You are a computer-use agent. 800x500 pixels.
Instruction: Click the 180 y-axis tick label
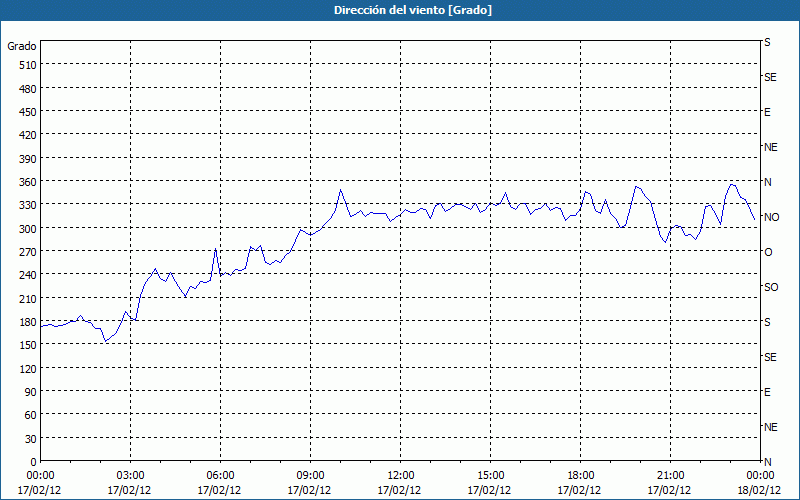click(28, 322)
